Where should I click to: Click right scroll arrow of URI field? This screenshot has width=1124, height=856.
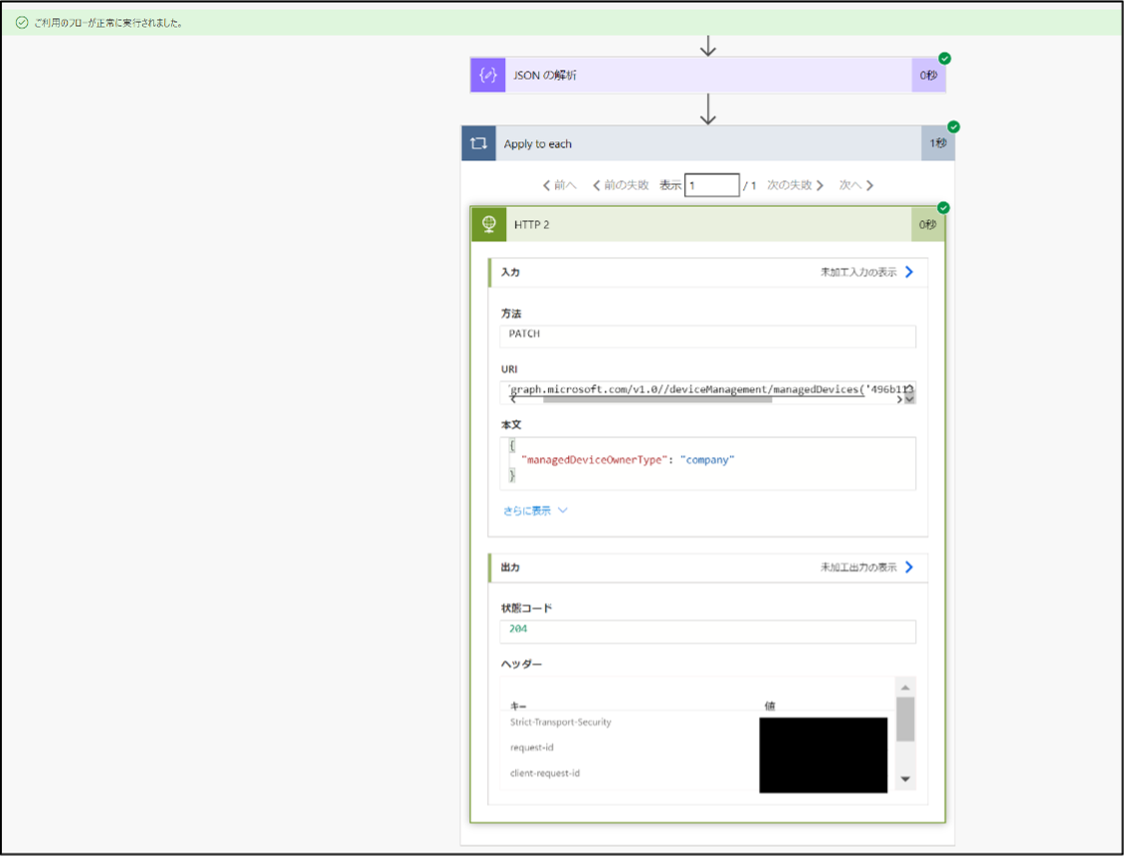pyautogui.click(x=900, y=400)
